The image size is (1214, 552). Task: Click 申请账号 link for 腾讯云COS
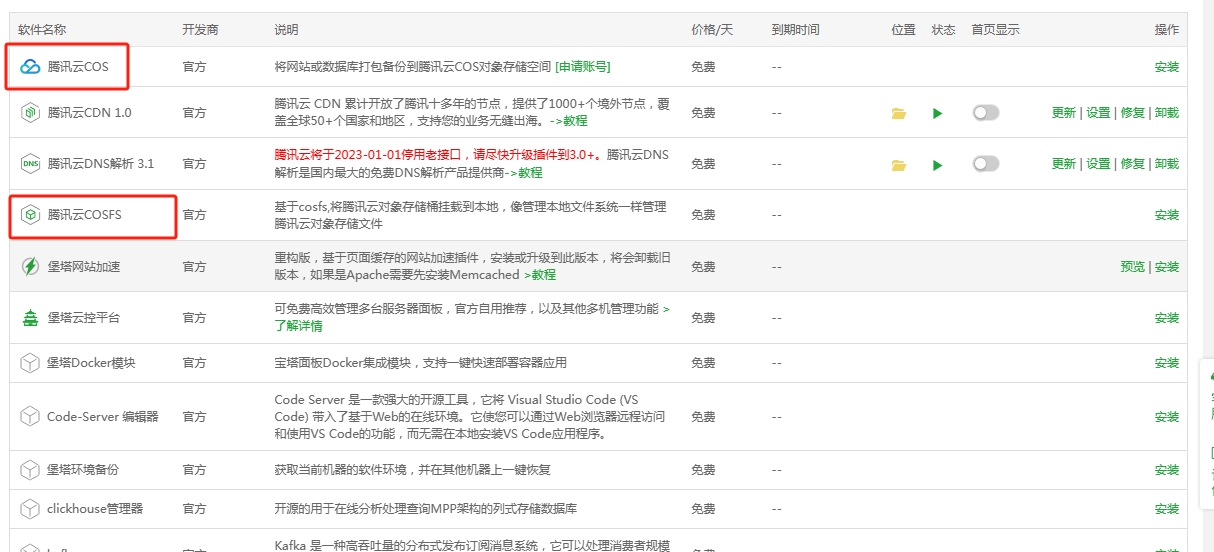point(583,67)
